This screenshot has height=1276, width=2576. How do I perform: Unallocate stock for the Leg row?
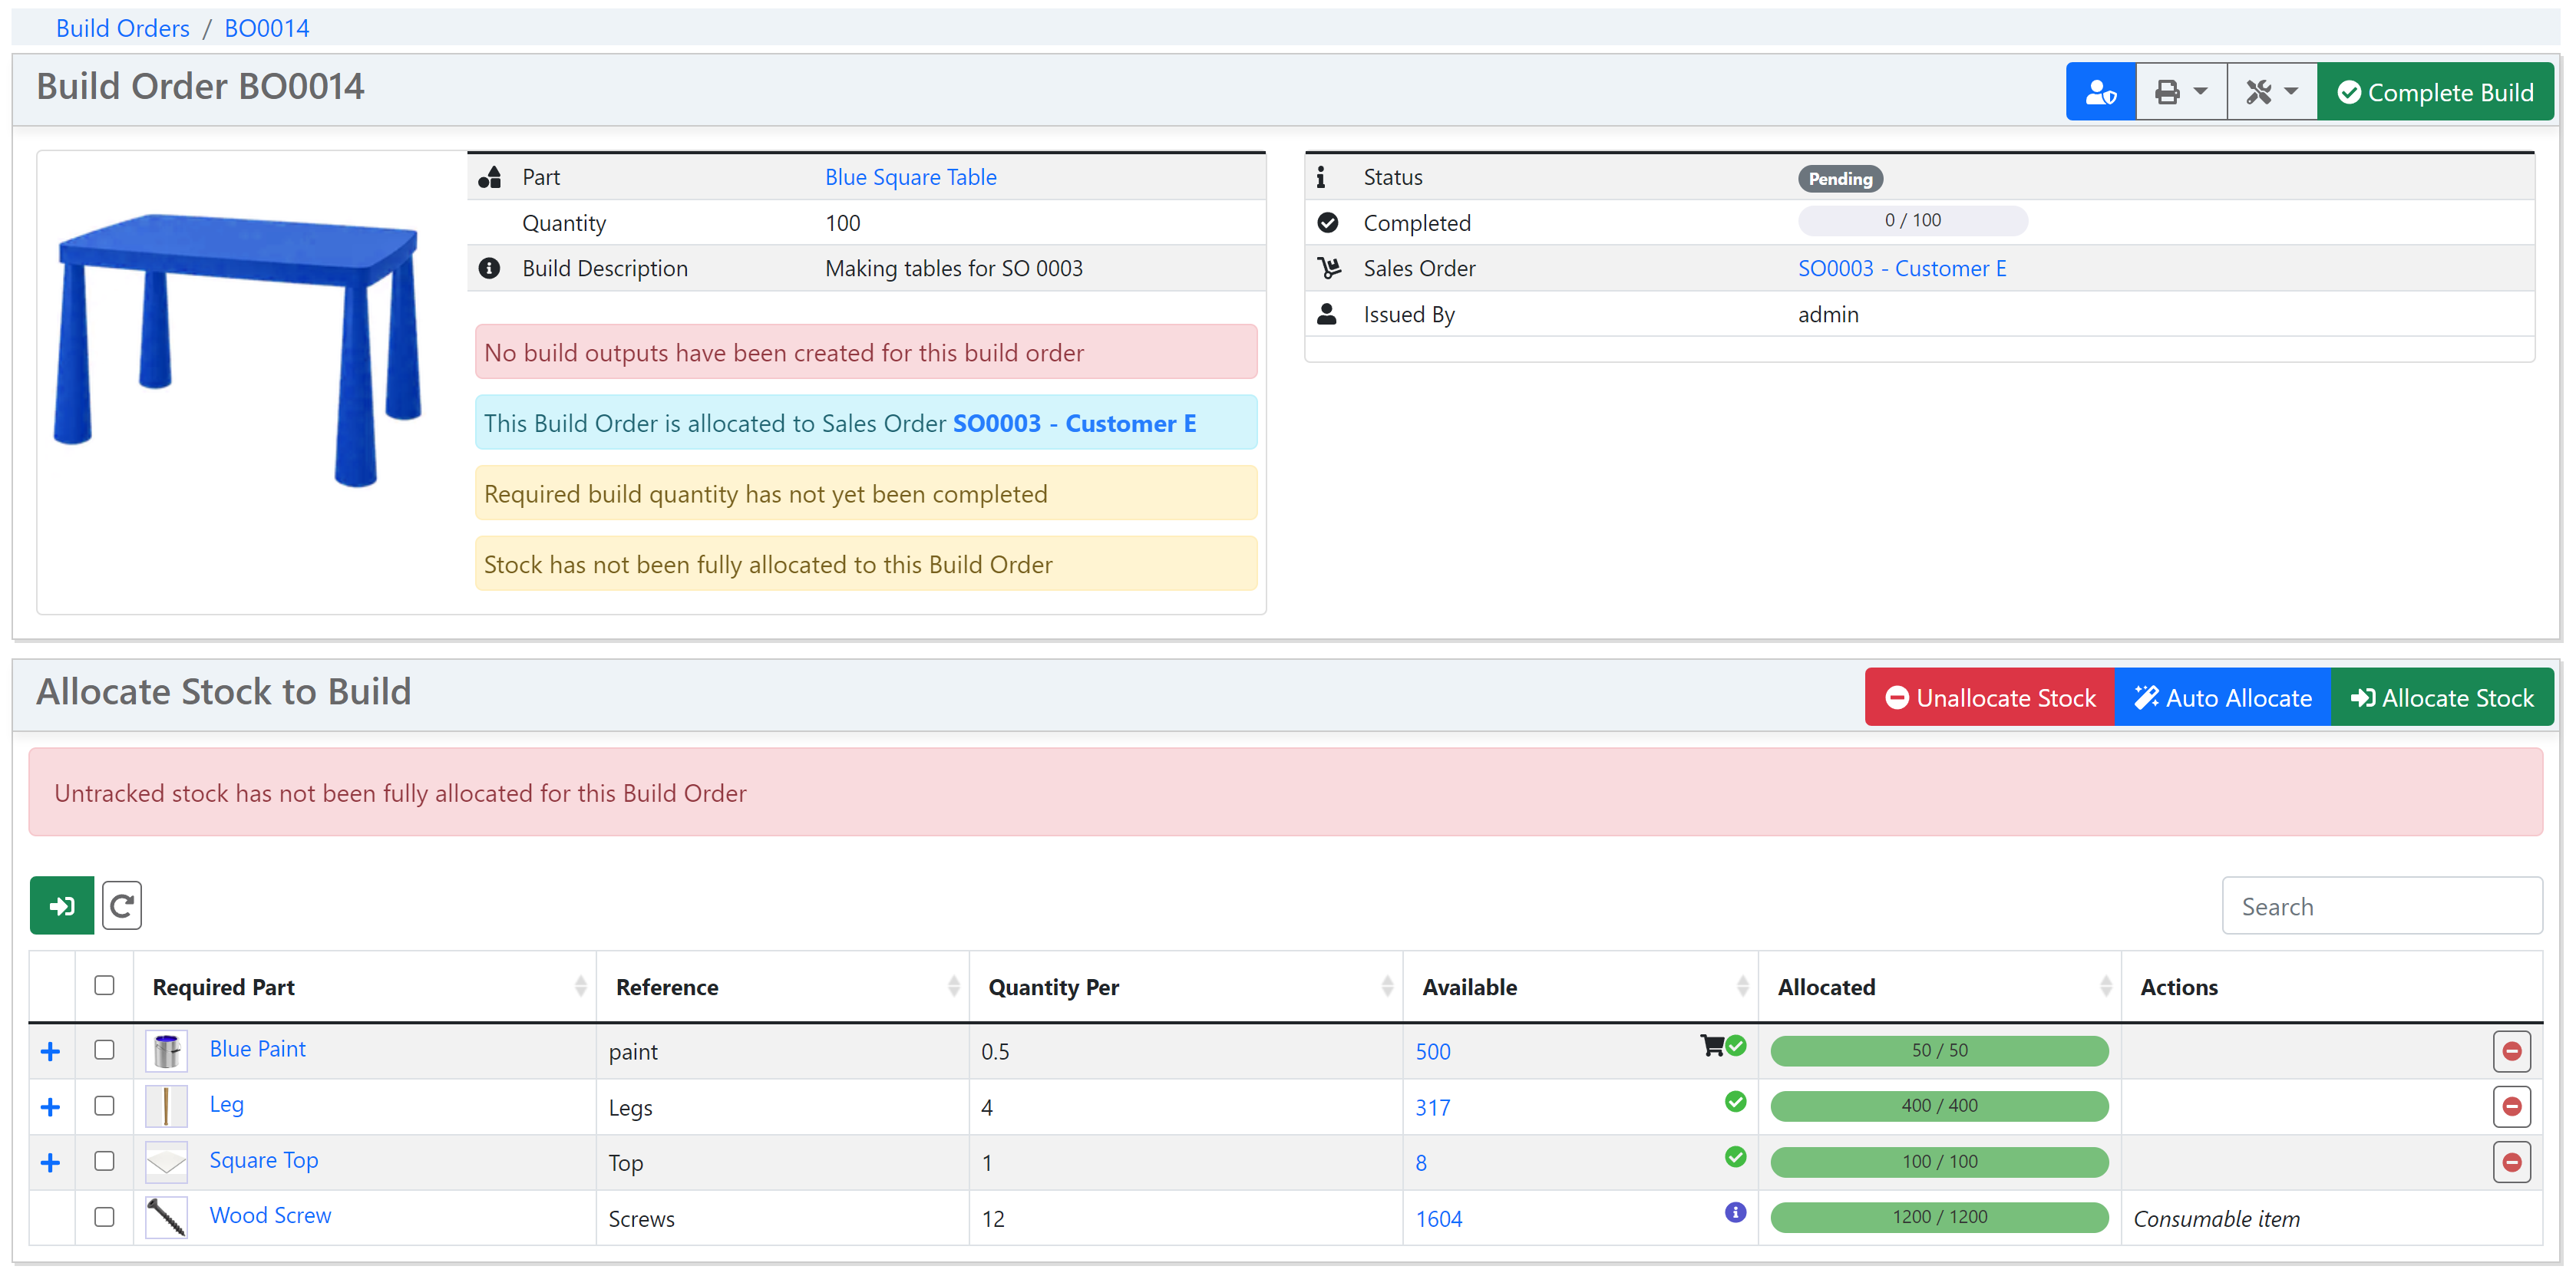pyautogui.click(x=2511, y=1106)
